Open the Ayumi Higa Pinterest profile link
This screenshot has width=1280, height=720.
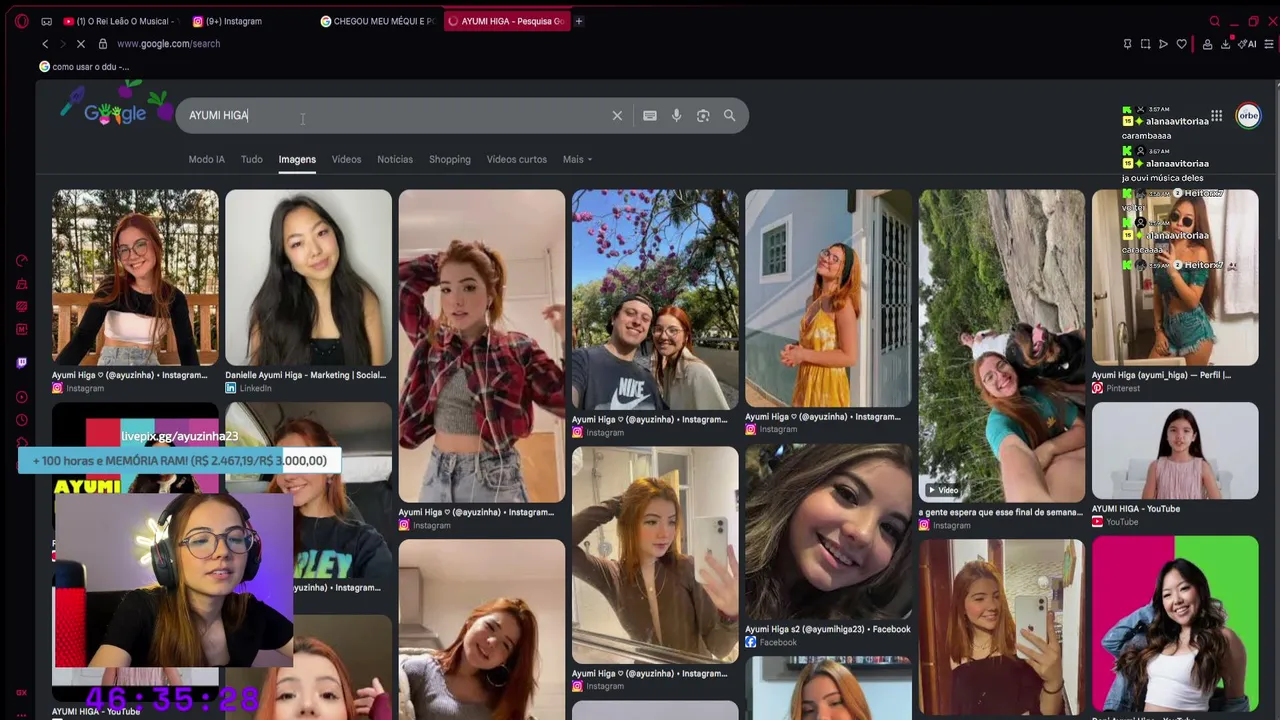click(1161, 375)
